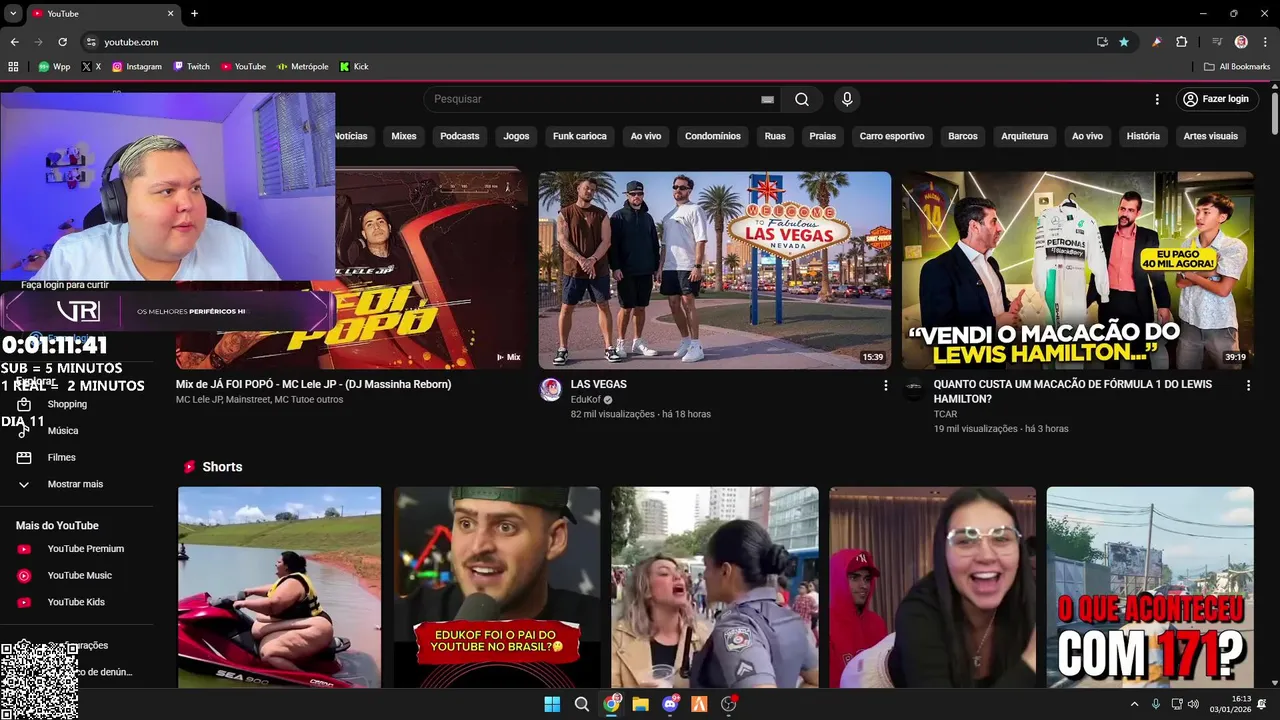The image size is (1280, 720).
Task: Open the Chrome extensions puzzle icon
Action: (1181, 42)
